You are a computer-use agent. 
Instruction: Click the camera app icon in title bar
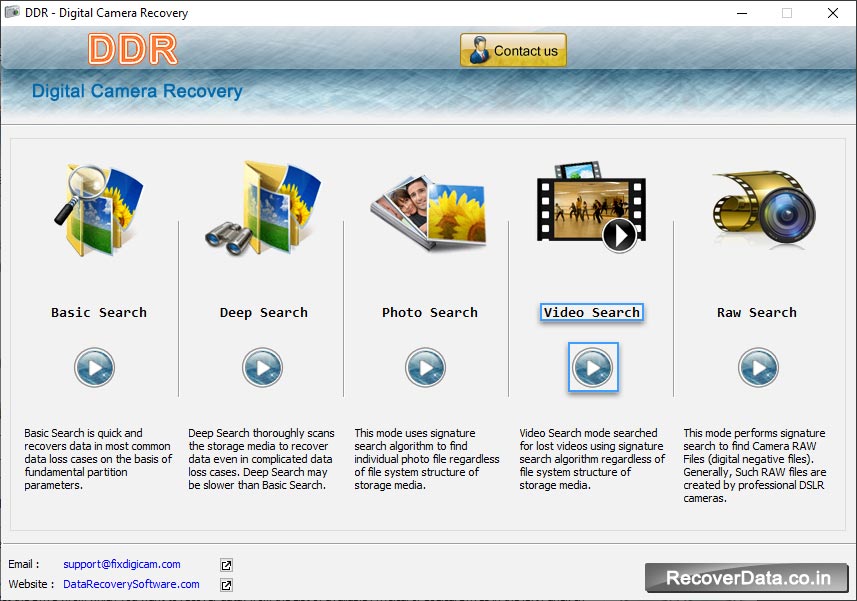click(x=12, y=12)
